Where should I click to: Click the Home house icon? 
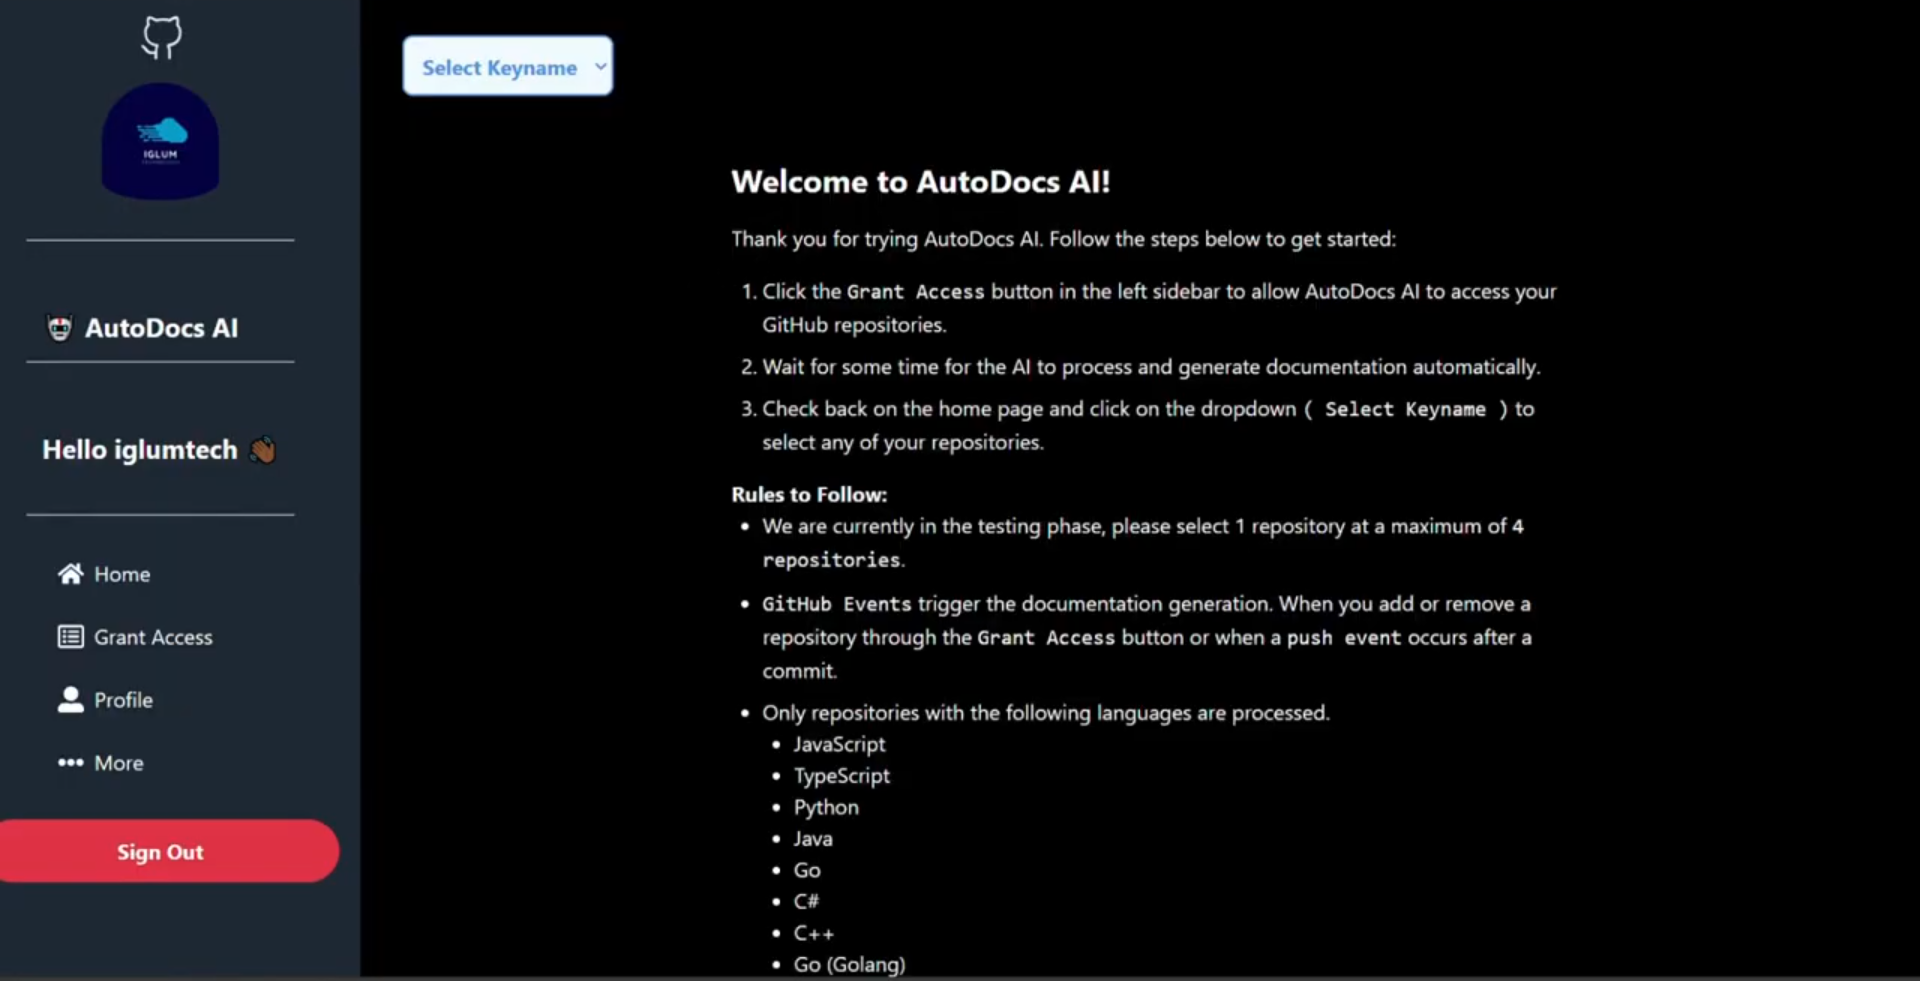click(70, 574)
